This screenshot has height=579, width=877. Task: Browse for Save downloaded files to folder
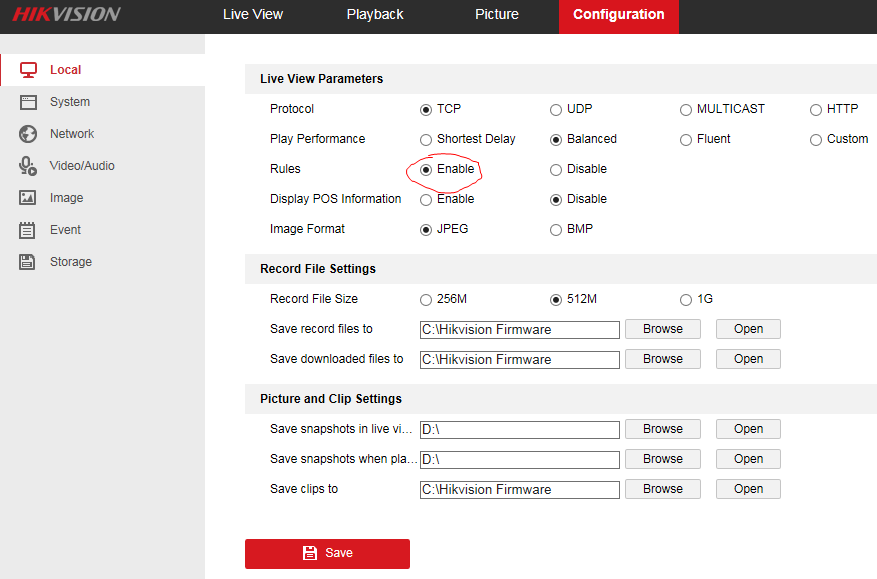pos(663,359)
